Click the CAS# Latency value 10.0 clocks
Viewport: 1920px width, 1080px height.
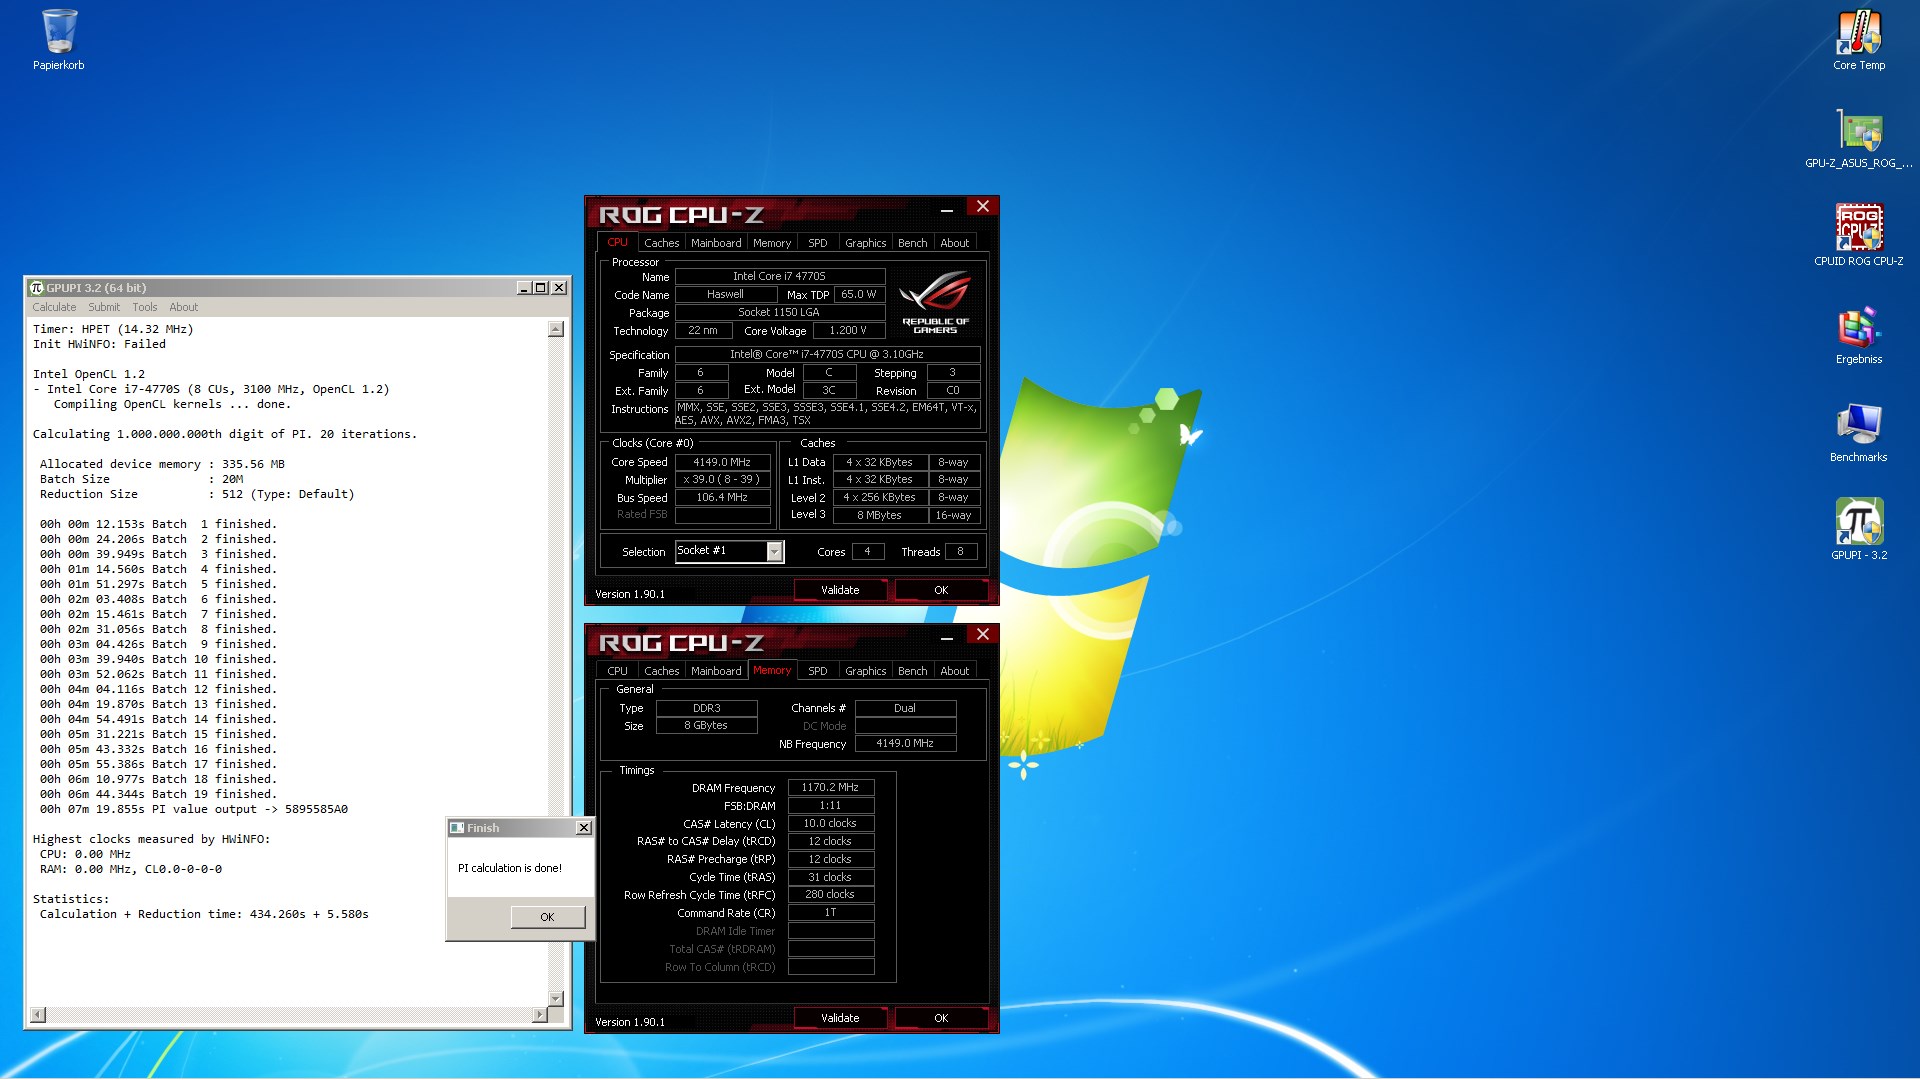830,824
